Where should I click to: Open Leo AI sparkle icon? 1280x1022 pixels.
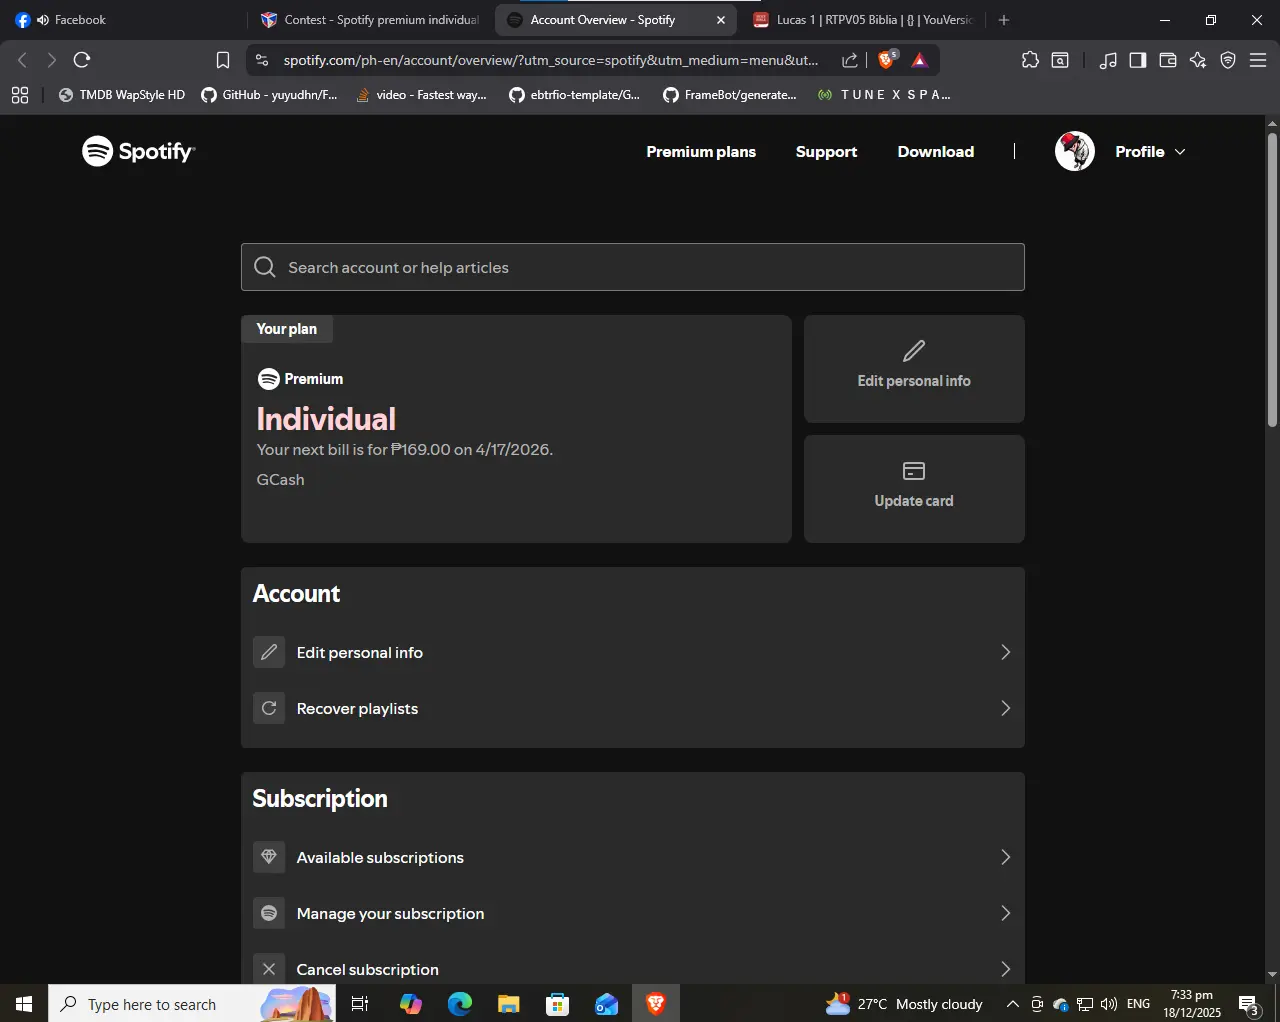(1198, 60)
